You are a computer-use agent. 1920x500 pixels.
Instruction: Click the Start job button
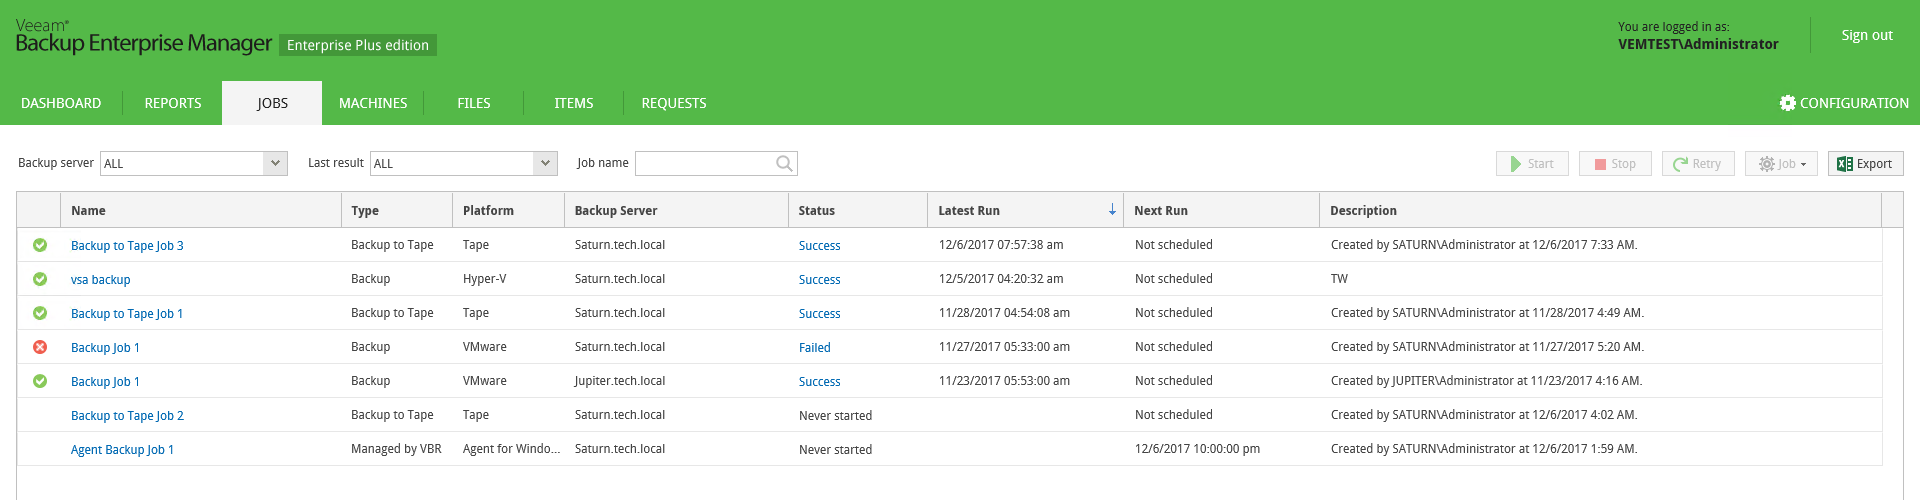click(1532, 164)
